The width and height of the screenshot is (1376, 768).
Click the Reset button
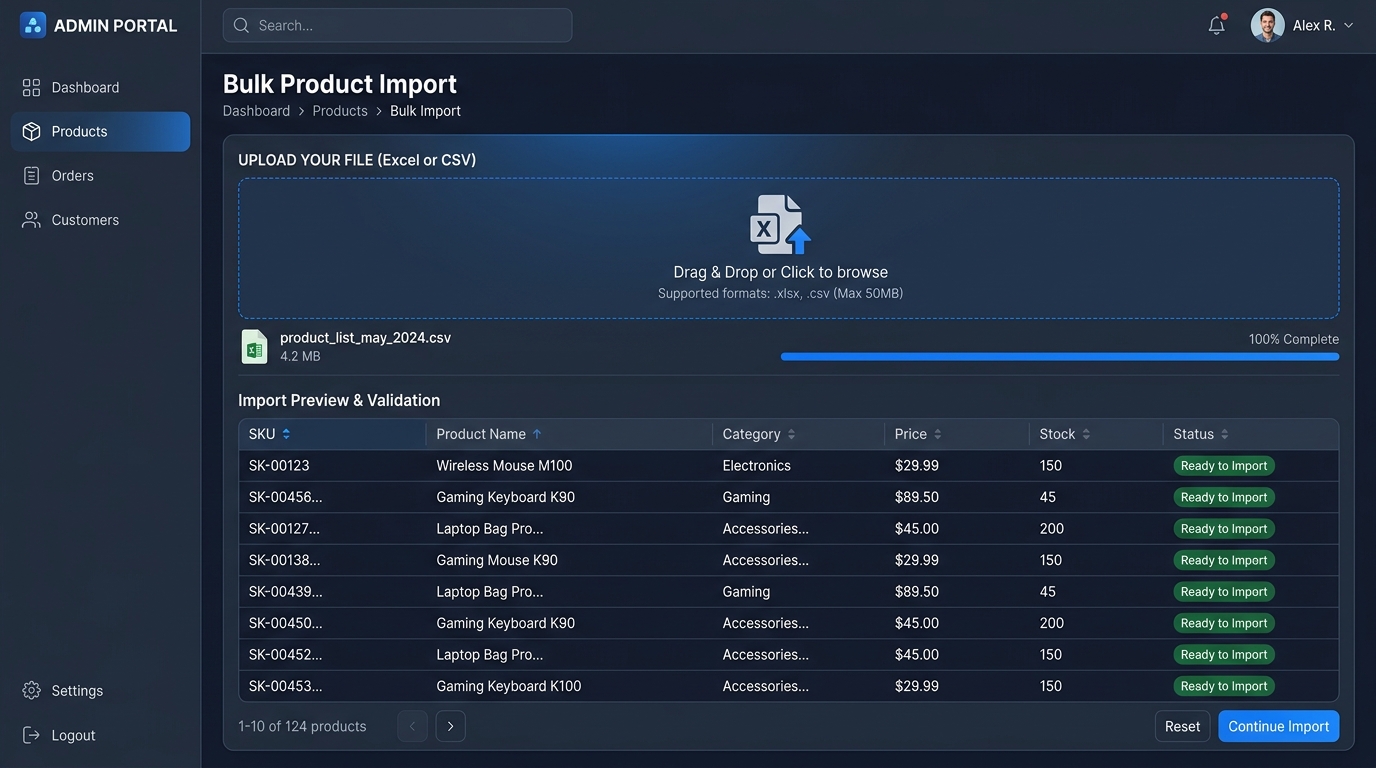1182,726
